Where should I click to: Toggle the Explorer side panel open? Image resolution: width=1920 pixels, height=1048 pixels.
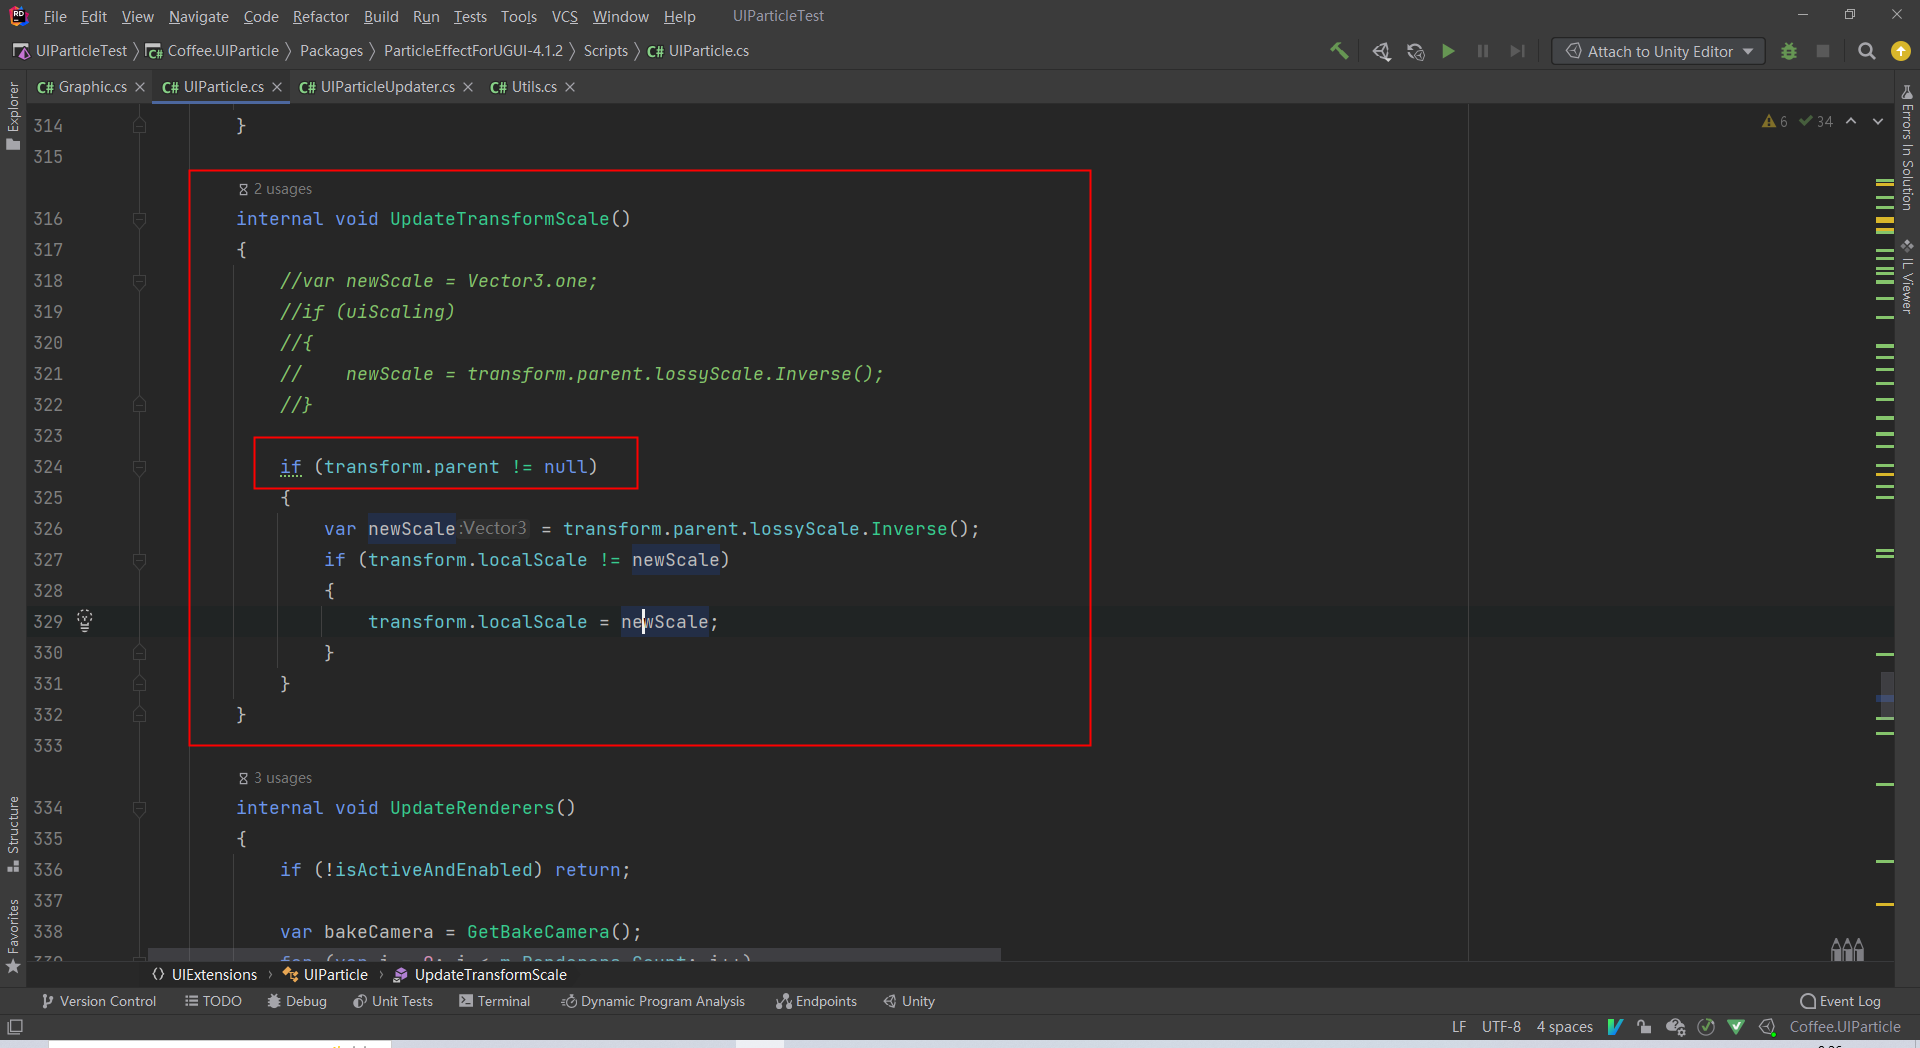pos(13,115)
